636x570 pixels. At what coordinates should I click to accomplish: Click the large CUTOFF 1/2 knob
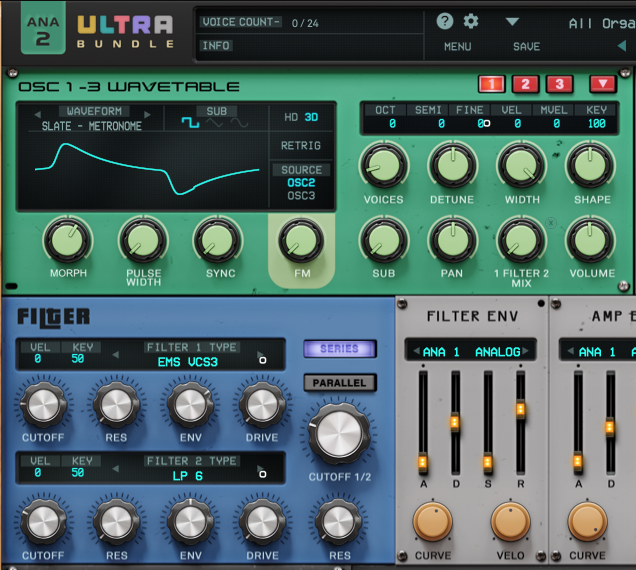339,434
